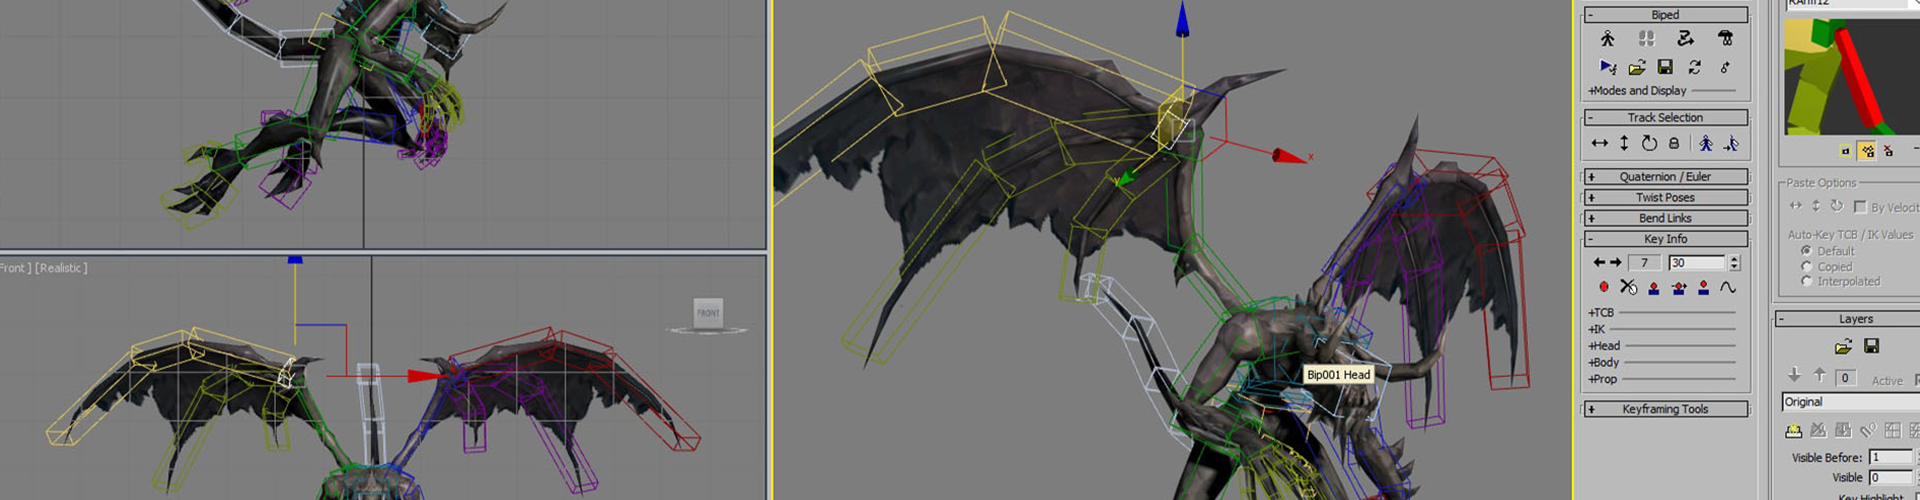Expand the IK section in Key Info
Screen dimensions: 1920x500
[1597, 329]
